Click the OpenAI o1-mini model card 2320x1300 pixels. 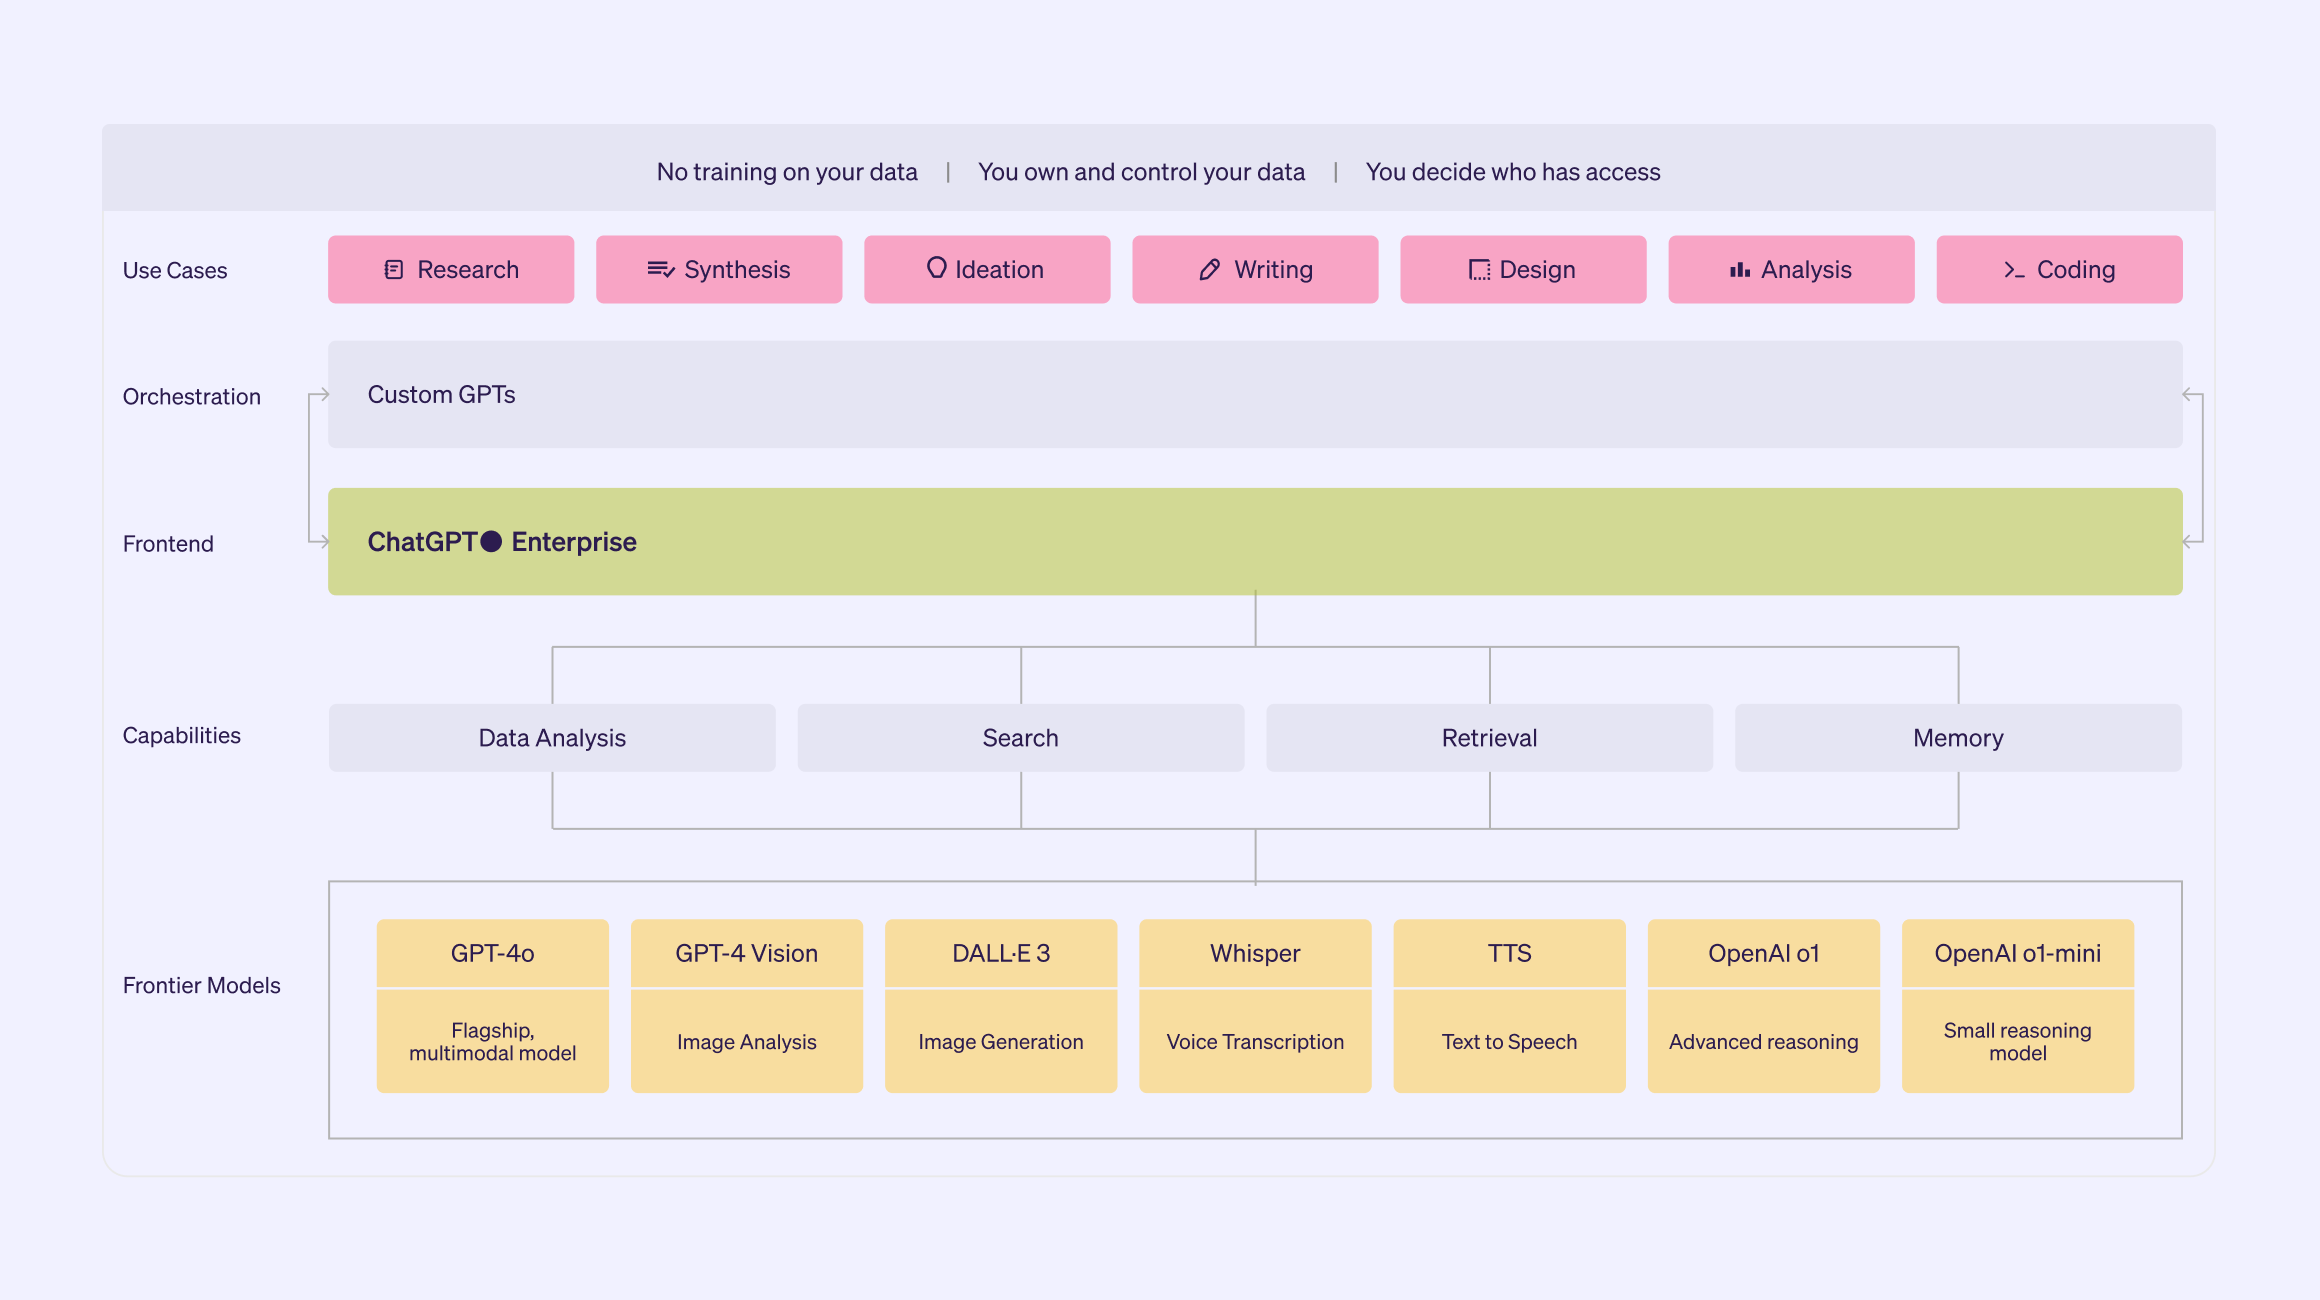[2017, 1005]
